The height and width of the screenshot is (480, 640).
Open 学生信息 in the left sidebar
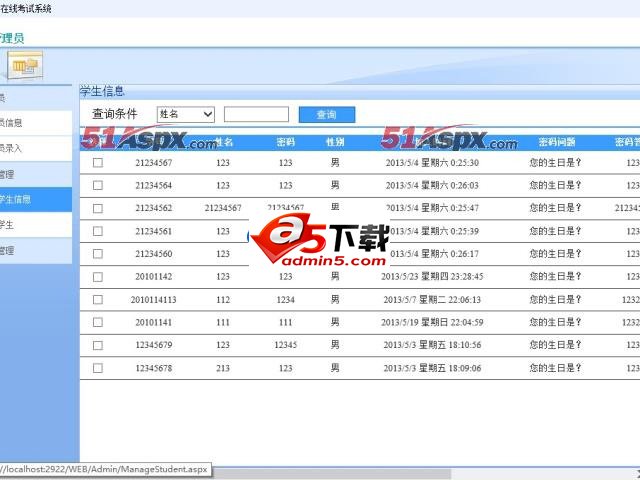click(x=36, y=200)
